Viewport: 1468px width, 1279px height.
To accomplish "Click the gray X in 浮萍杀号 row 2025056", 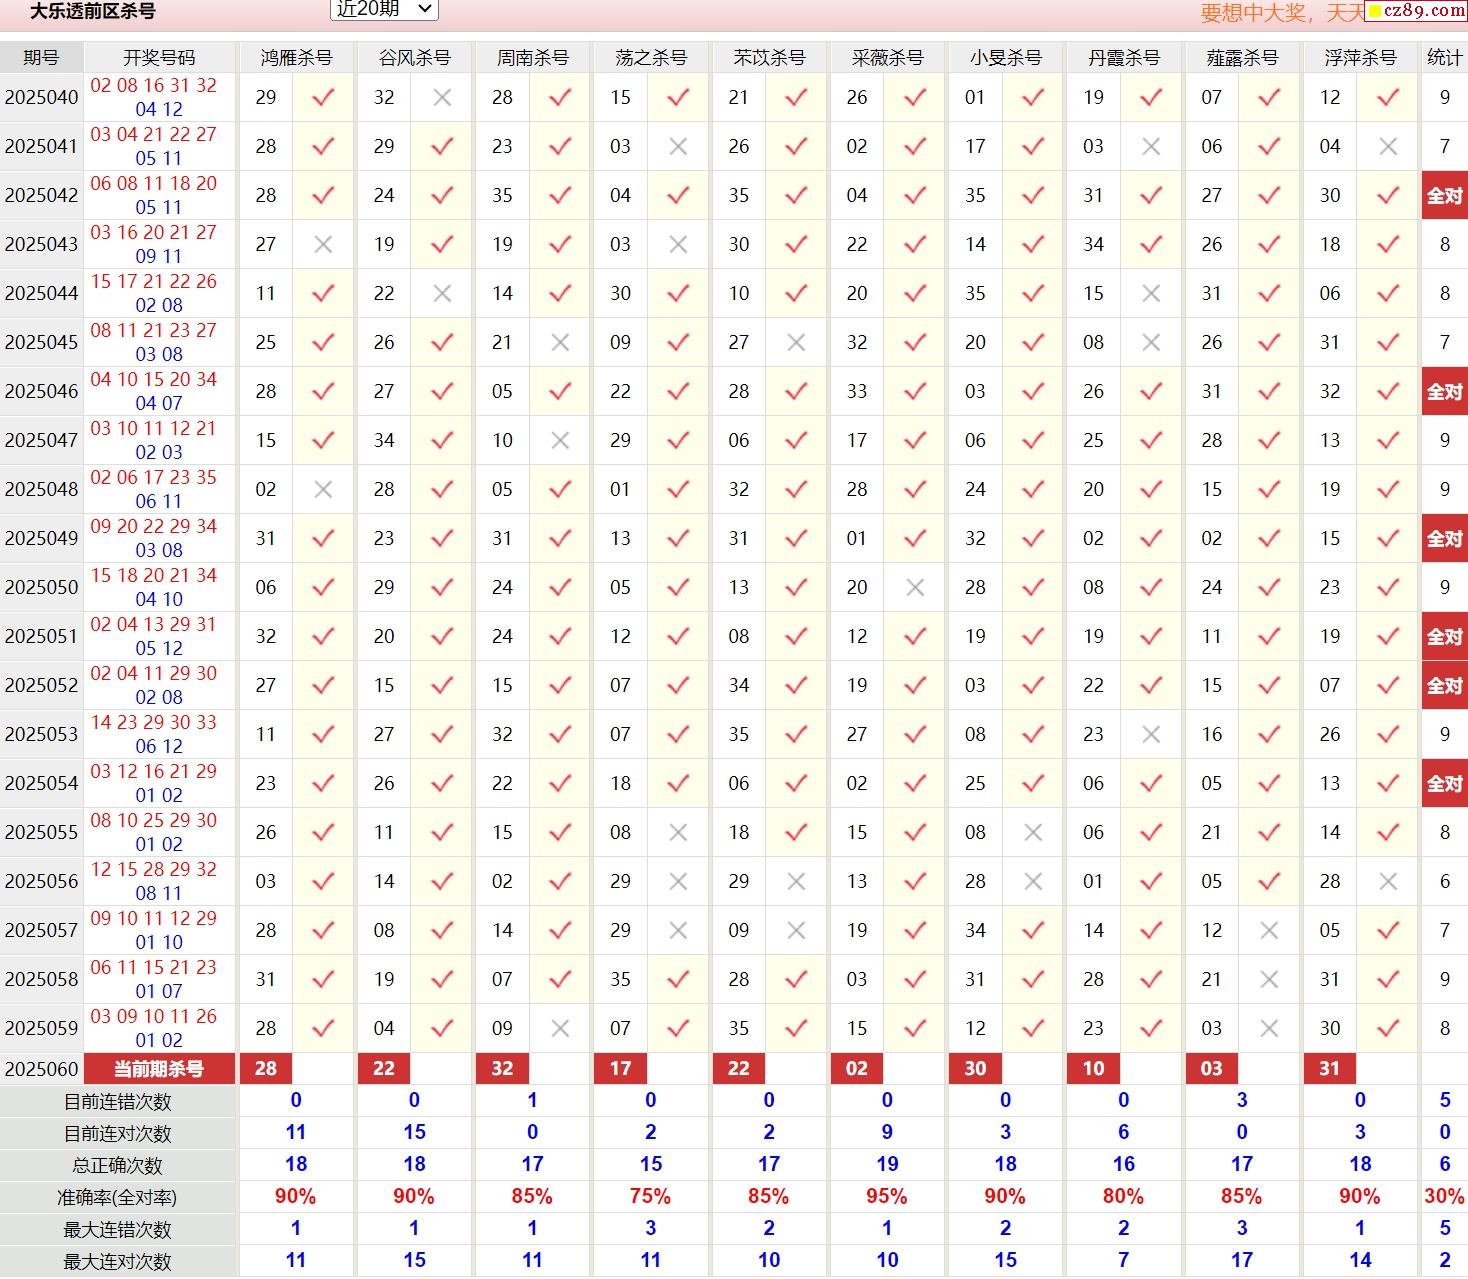I will [1387, 882].
